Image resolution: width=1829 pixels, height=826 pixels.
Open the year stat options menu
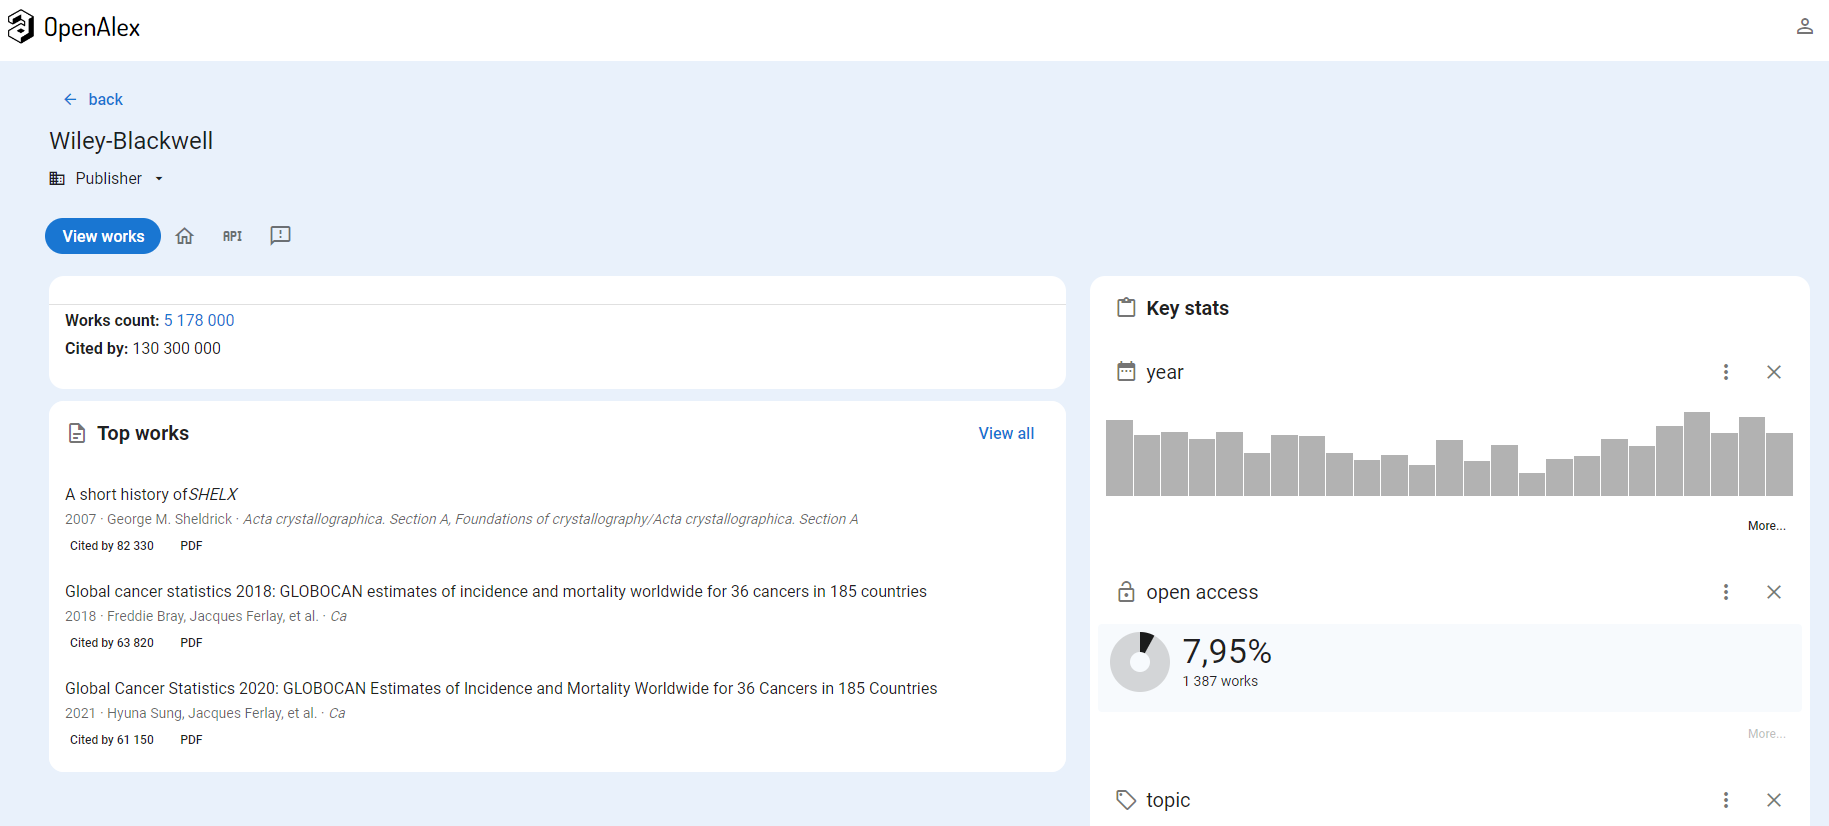1726,372
